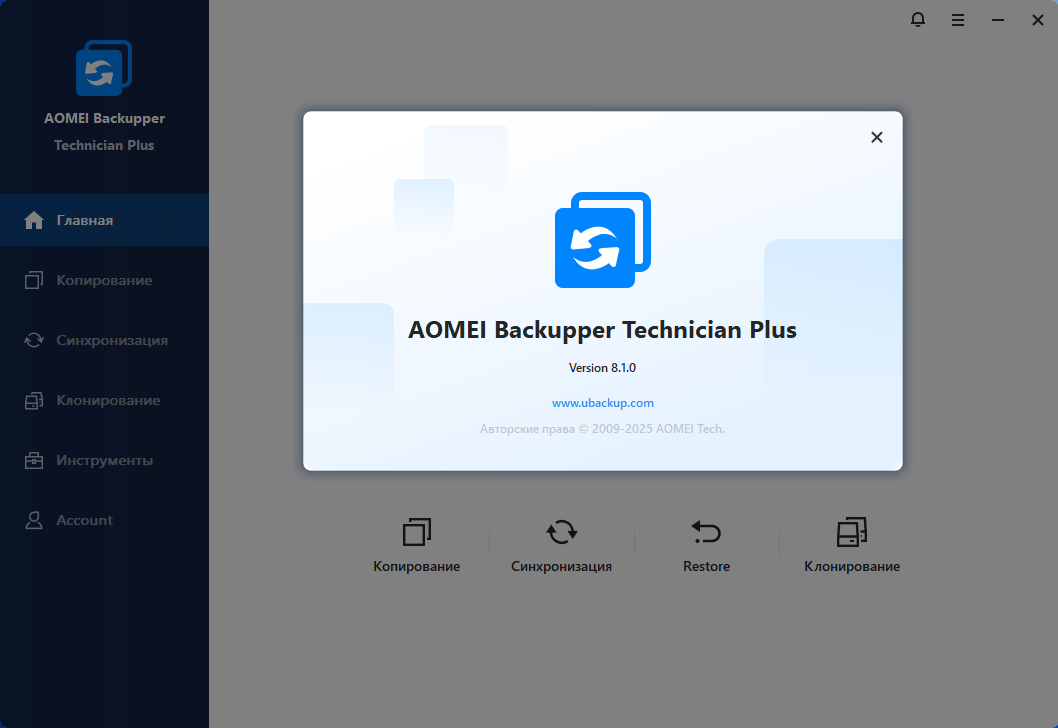Open Инструменты toolbox in sidebar
The image size is (1058, 728).
[x=104, y=460]
